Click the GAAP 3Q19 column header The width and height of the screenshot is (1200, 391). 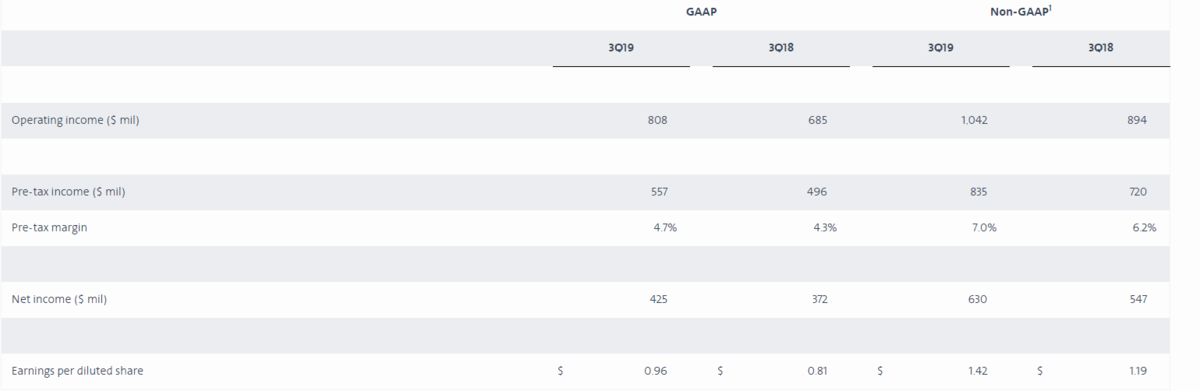tap(621, 48)
